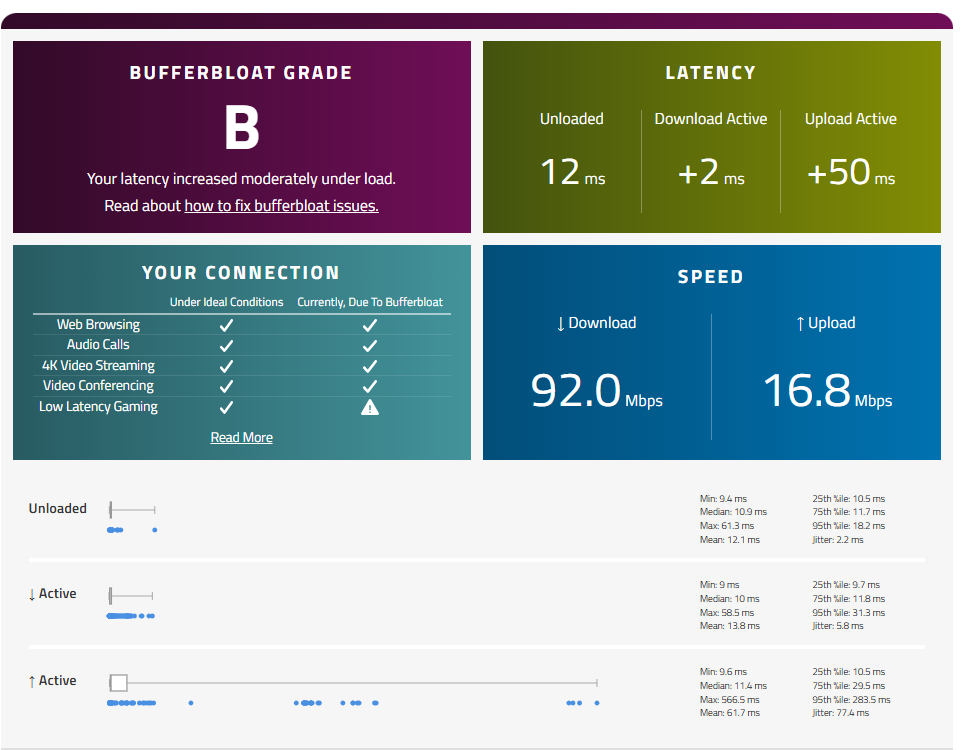
Task: Click the download Active box plot chart
Action: (x=131, y=596)
